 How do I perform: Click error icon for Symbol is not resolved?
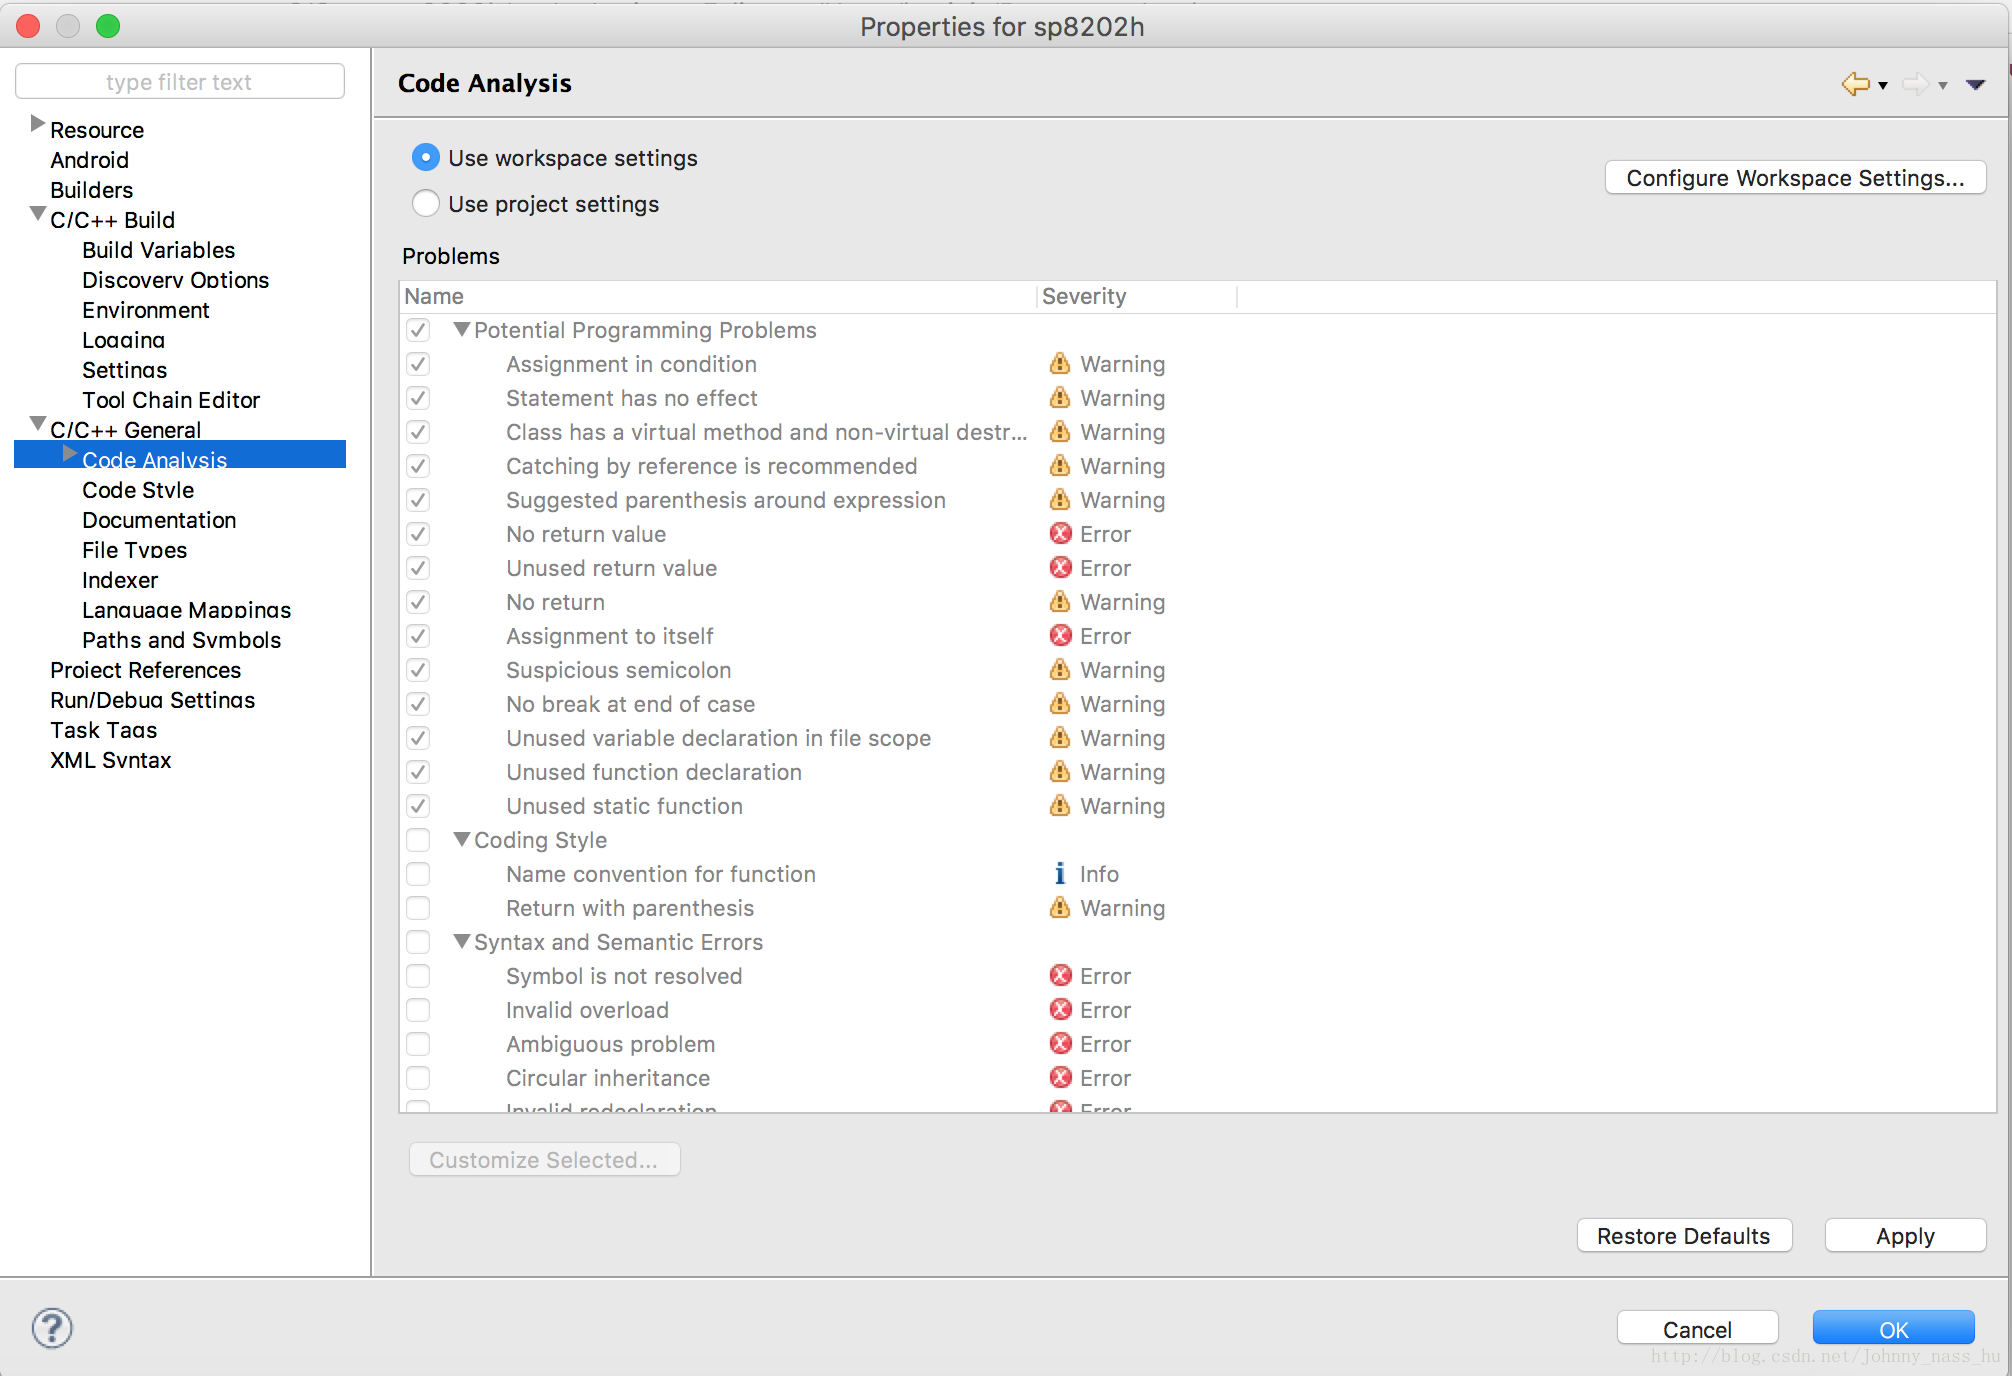[1060, 976]
